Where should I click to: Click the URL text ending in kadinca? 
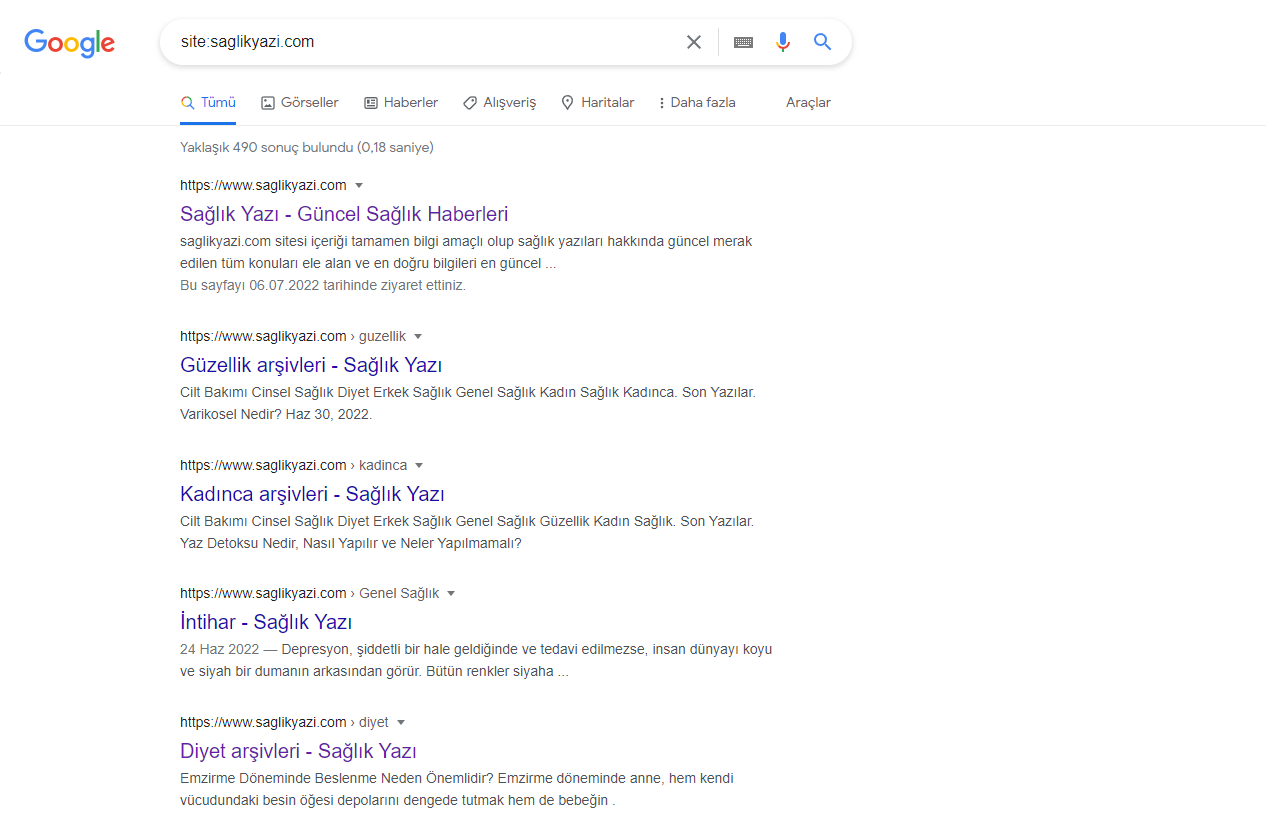(x=294, y=465)
